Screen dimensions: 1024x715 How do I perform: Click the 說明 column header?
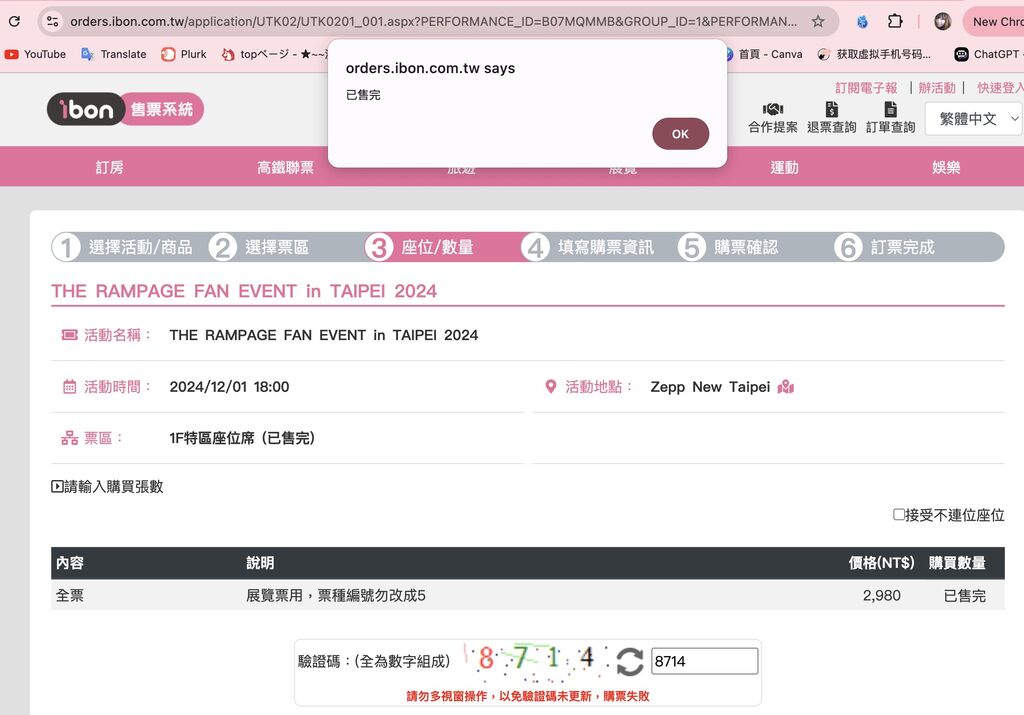[x=260, y=563]
